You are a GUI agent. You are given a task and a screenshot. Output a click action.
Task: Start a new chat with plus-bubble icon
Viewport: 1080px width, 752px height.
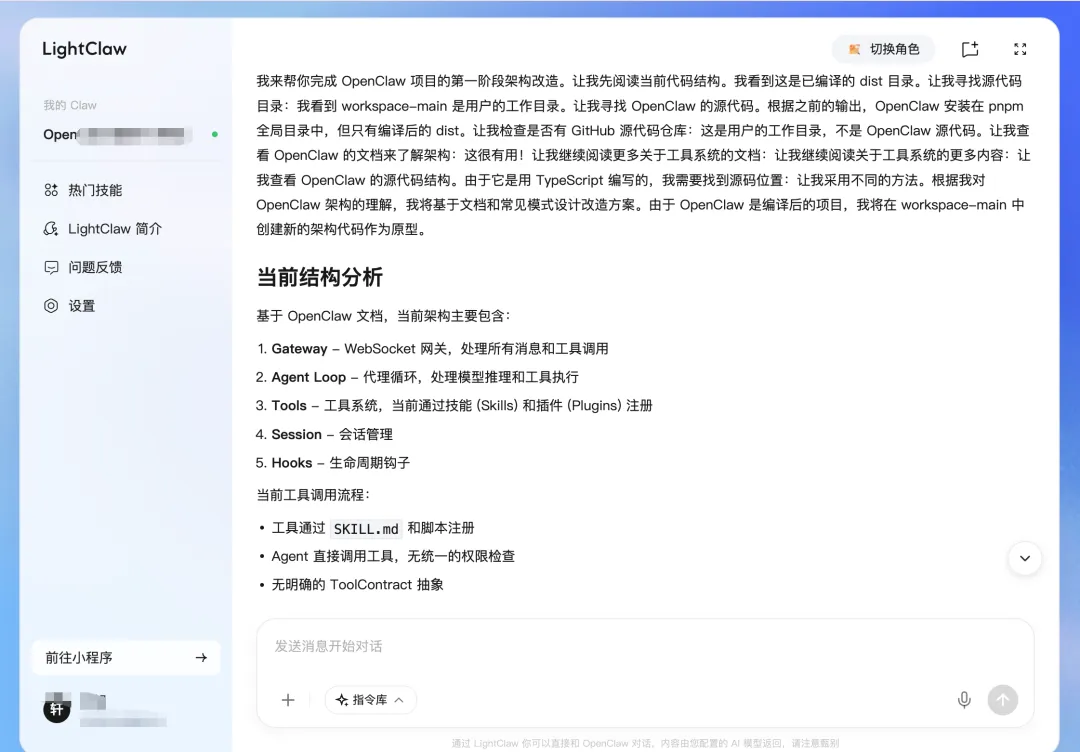coord(970,49)
